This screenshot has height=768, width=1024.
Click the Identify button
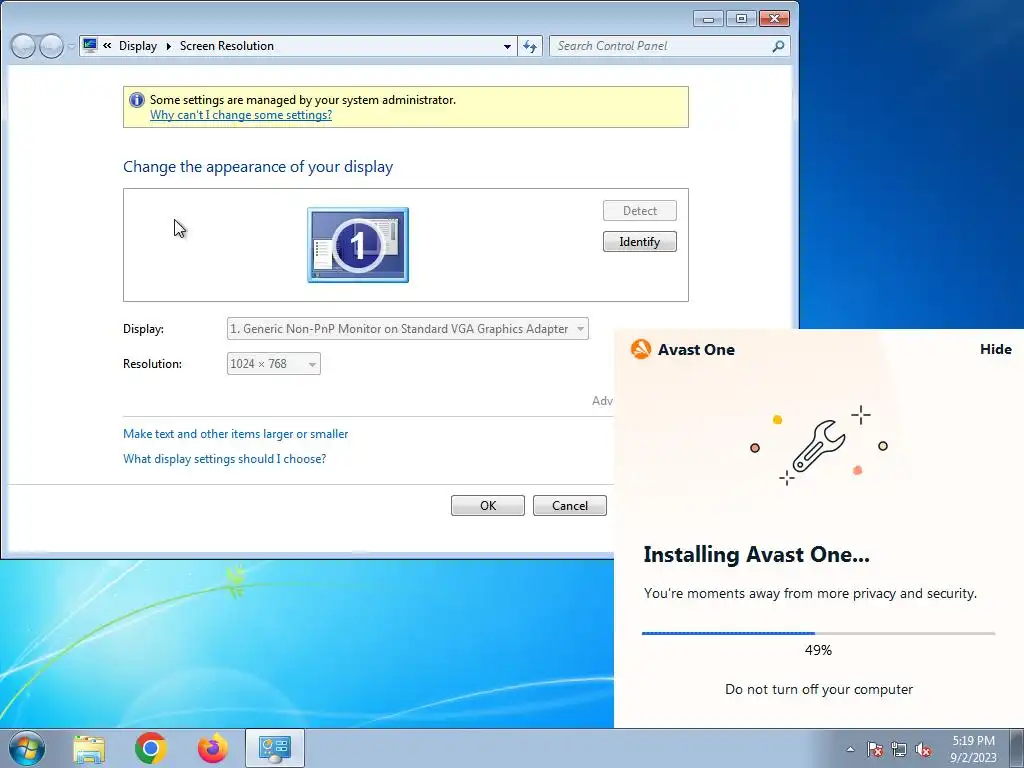point(639,242)
